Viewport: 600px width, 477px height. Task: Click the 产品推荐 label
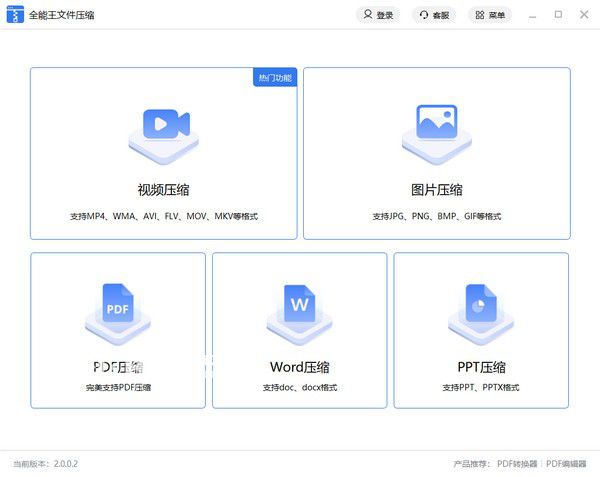coord(472,464)
